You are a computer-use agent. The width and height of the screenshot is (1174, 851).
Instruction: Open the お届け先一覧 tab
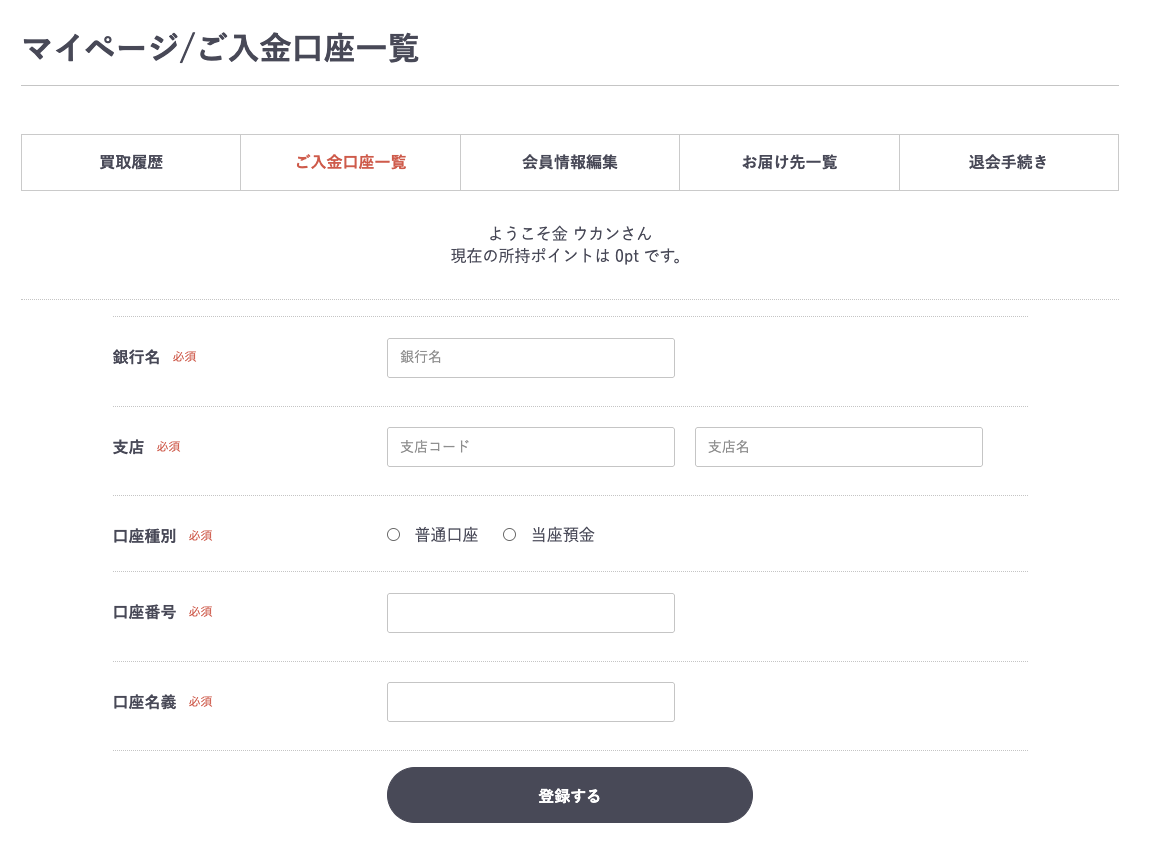click(x=789, y=162)
